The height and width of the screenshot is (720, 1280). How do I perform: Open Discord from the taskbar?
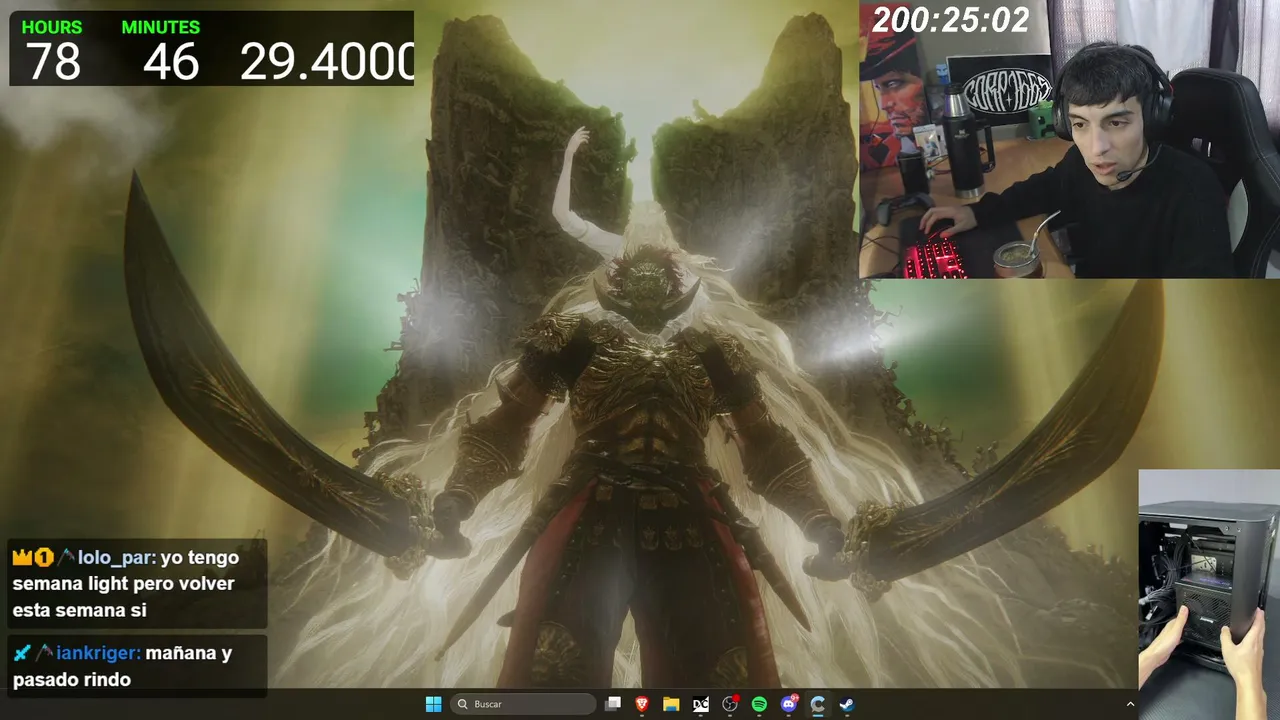point(789,704)
